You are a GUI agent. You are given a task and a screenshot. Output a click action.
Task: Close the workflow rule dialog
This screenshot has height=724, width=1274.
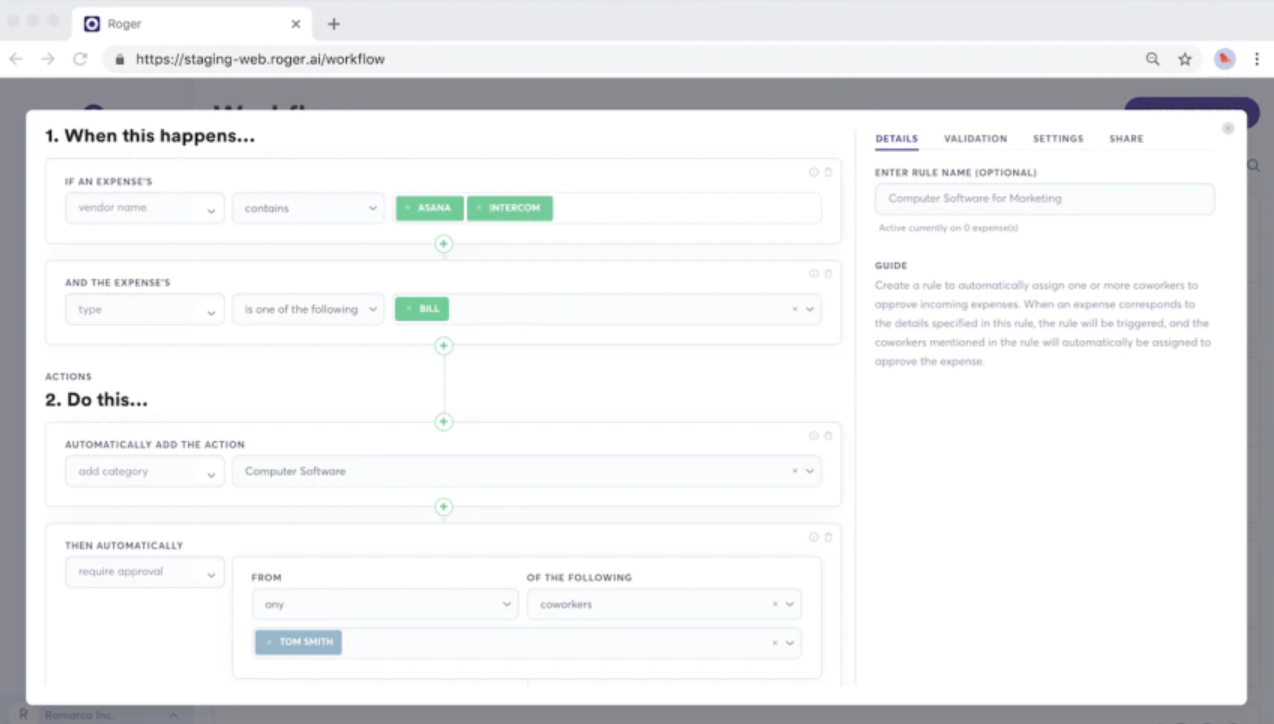tap(1228, 128)
